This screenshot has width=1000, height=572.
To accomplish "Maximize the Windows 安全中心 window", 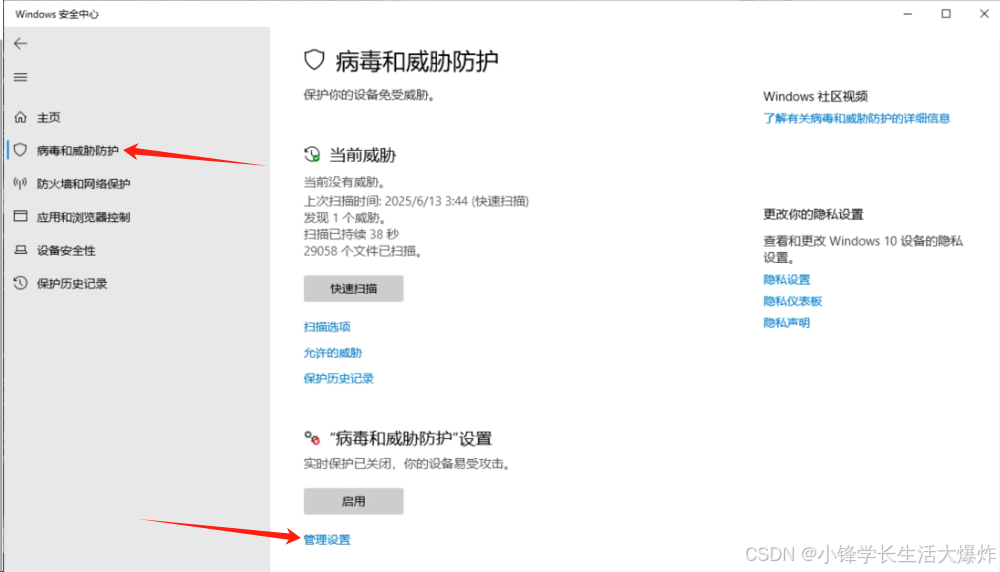I will [x=946, y=13].
